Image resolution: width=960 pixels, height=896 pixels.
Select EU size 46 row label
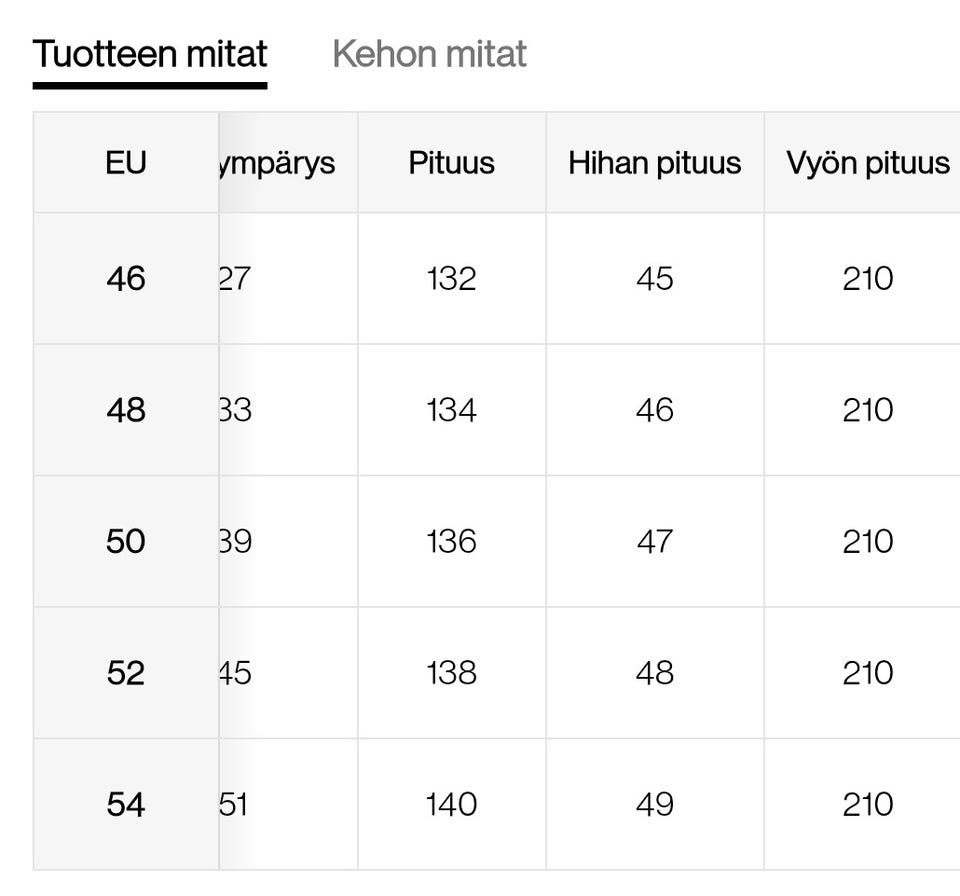point(126,278)
